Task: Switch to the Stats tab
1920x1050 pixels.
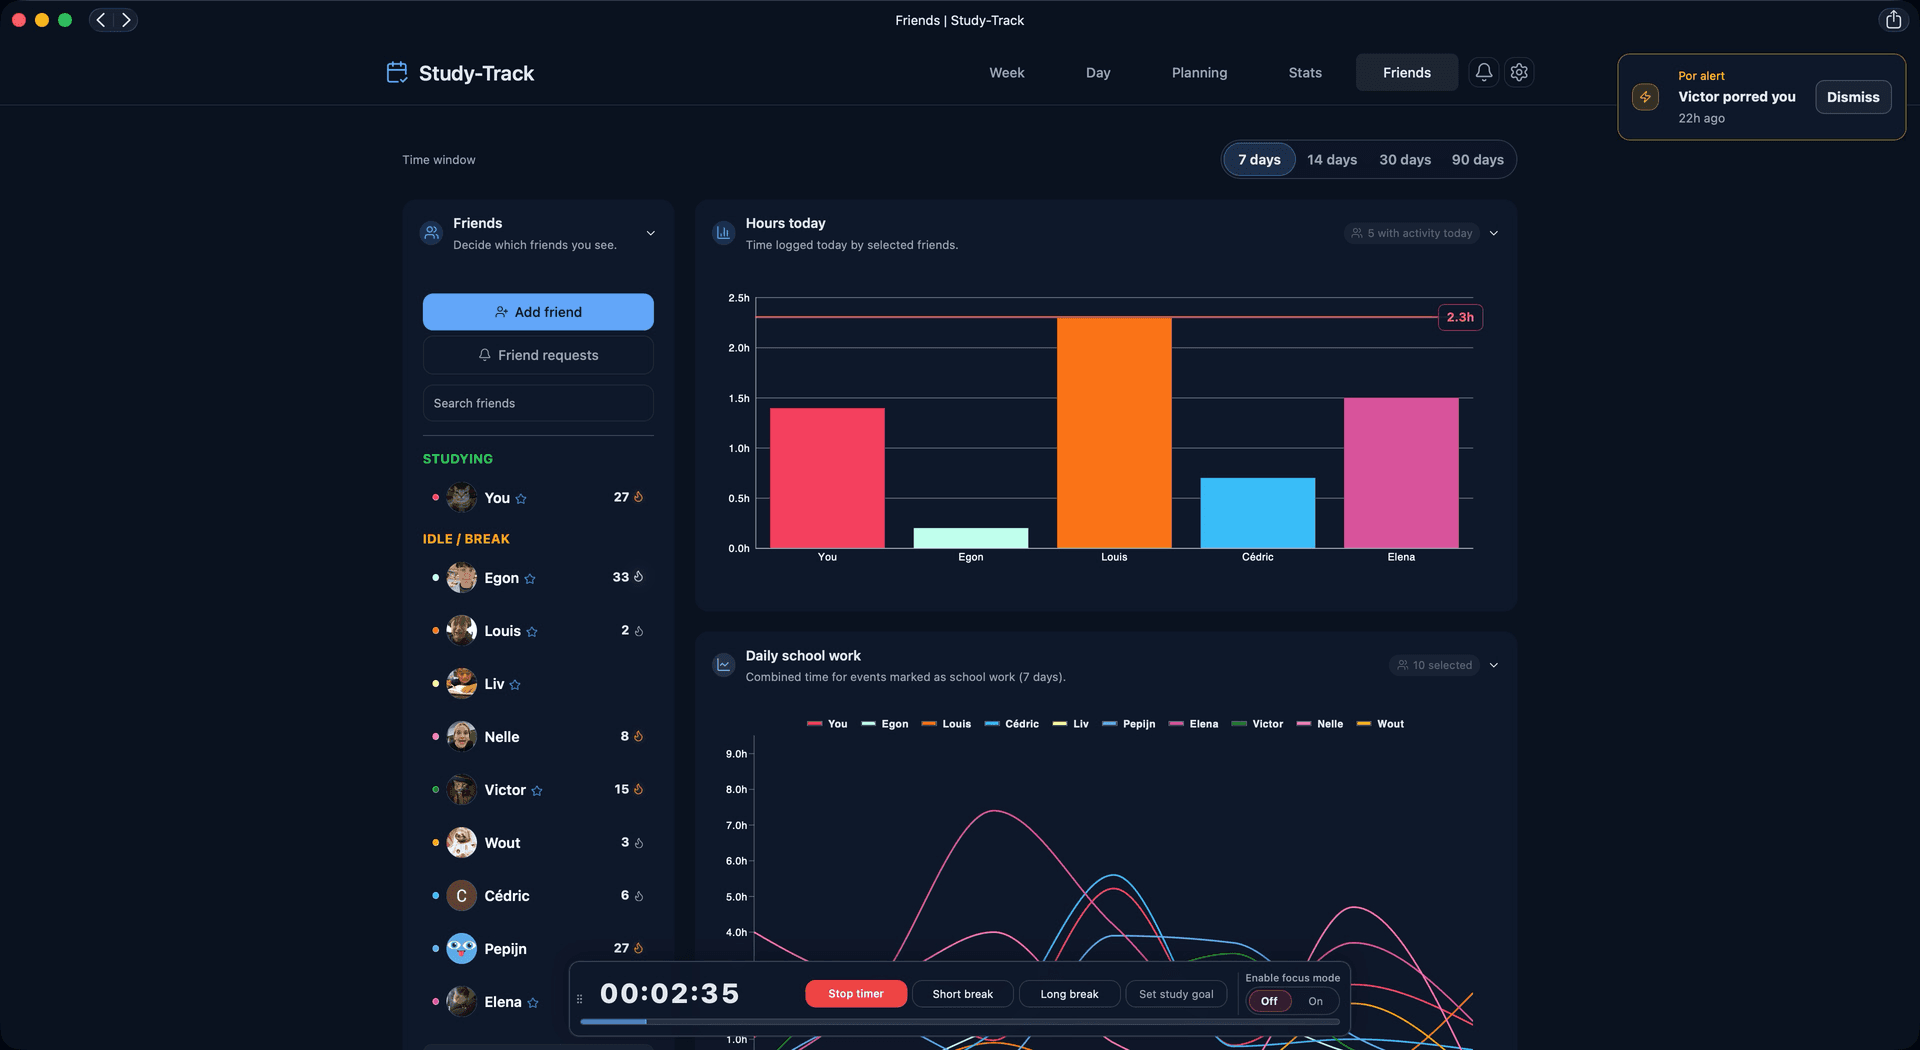Action: 1304,73
